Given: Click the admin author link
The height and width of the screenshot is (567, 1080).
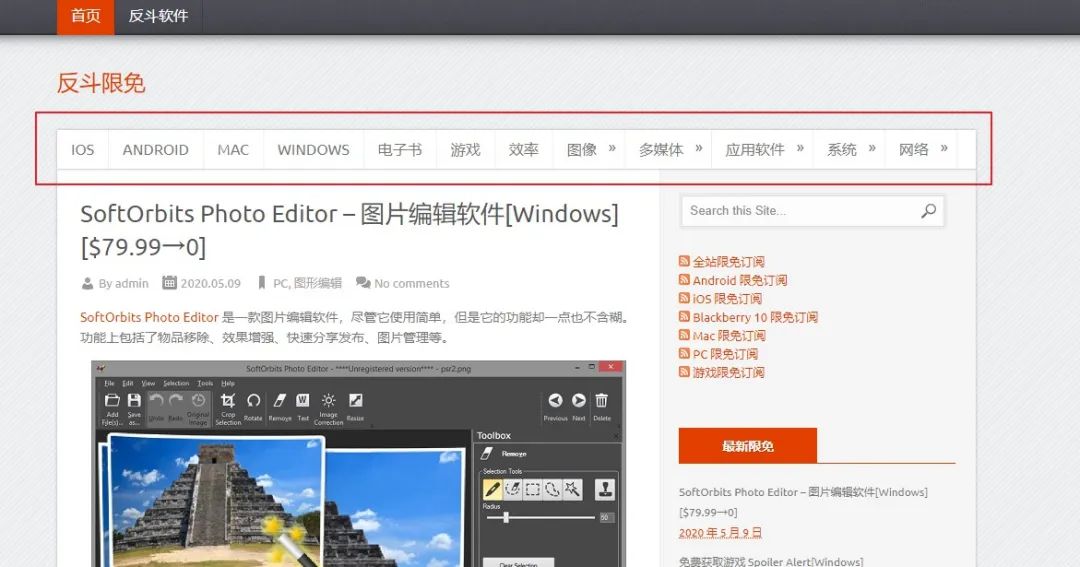Looking at the screenshot, I should [132, 283].
